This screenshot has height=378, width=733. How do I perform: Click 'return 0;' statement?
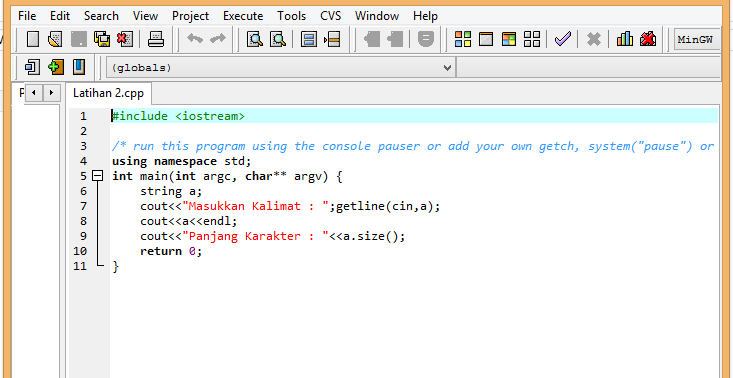[x=171, y=251]
